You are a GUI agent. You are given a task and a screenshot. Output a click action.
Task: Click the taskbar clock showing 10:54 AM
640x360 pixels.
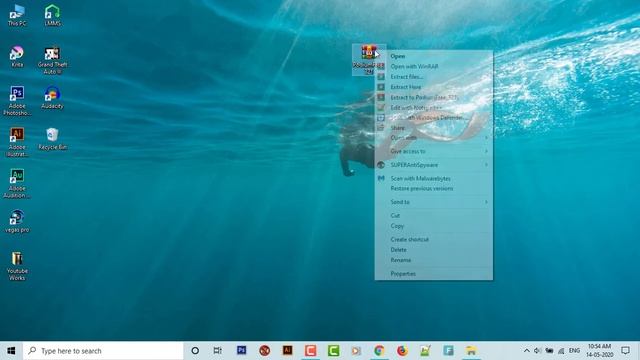click(x=599, y=351)
